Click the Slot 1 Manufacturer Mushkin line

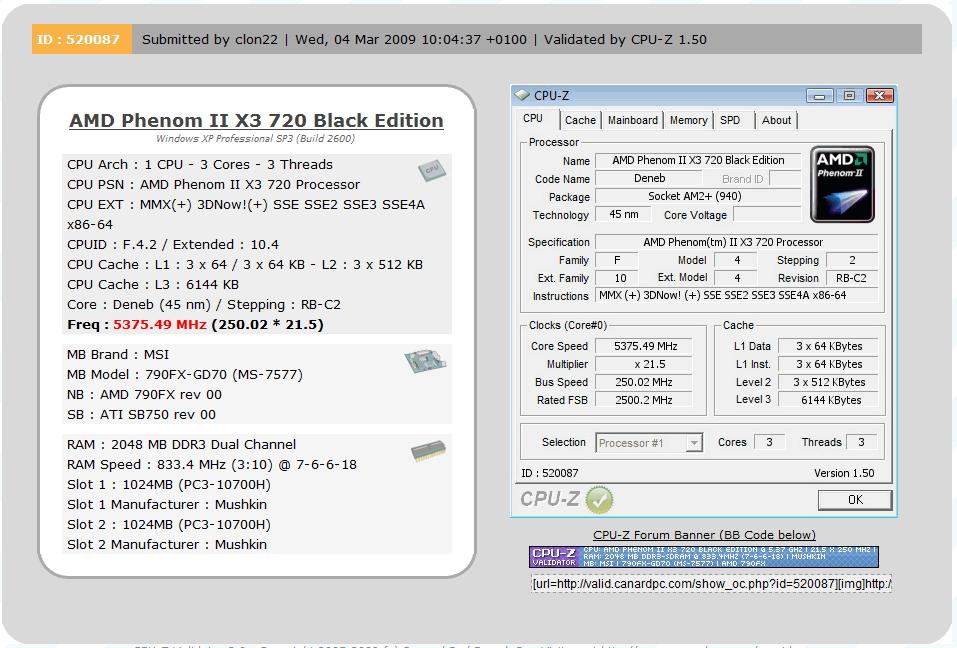pos(167,505)
